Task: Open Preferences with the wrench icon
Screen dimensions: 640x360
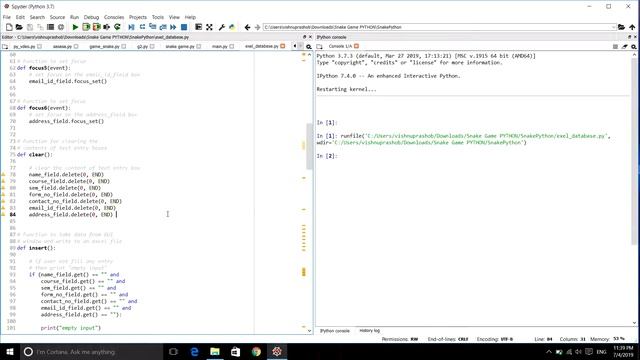Action: coord(222,27)
